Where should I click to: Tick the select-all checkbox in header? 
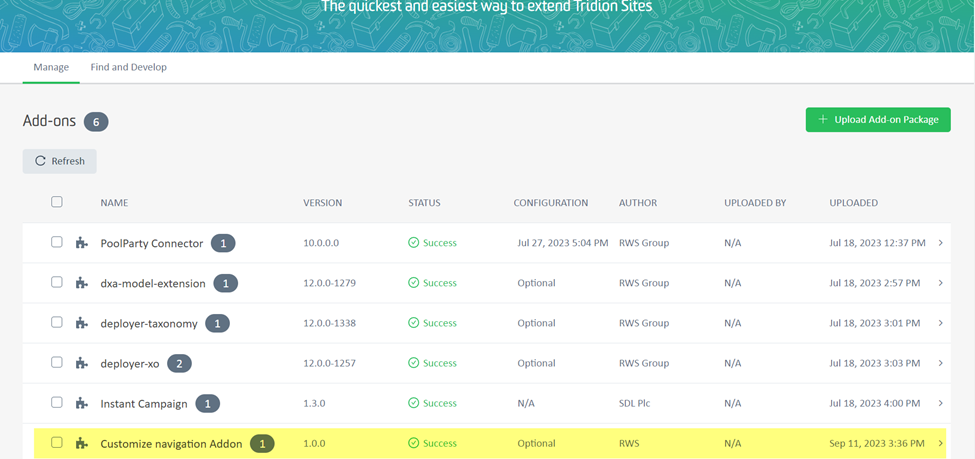(57, 202)
